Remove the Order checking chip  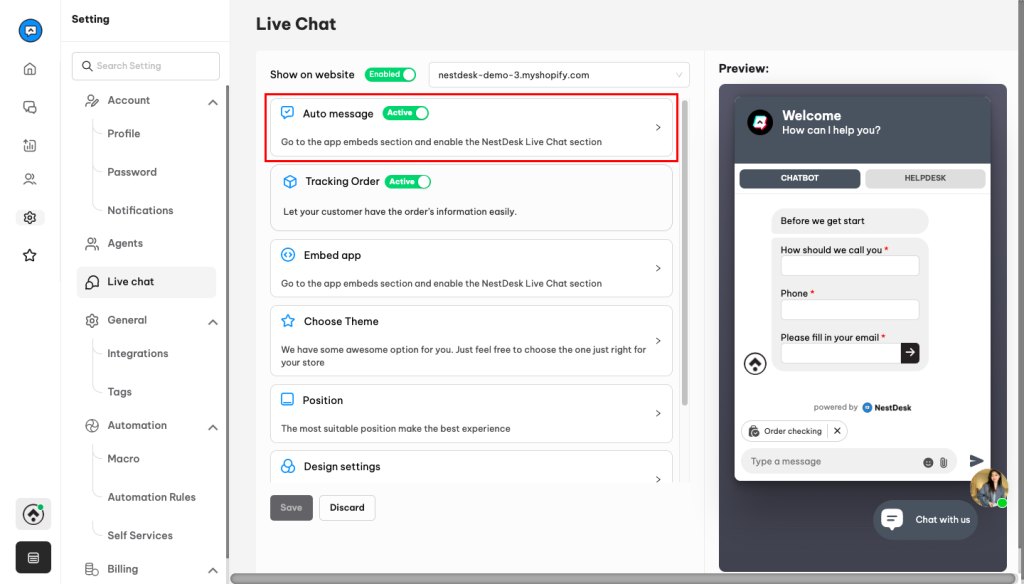[837, 430]
